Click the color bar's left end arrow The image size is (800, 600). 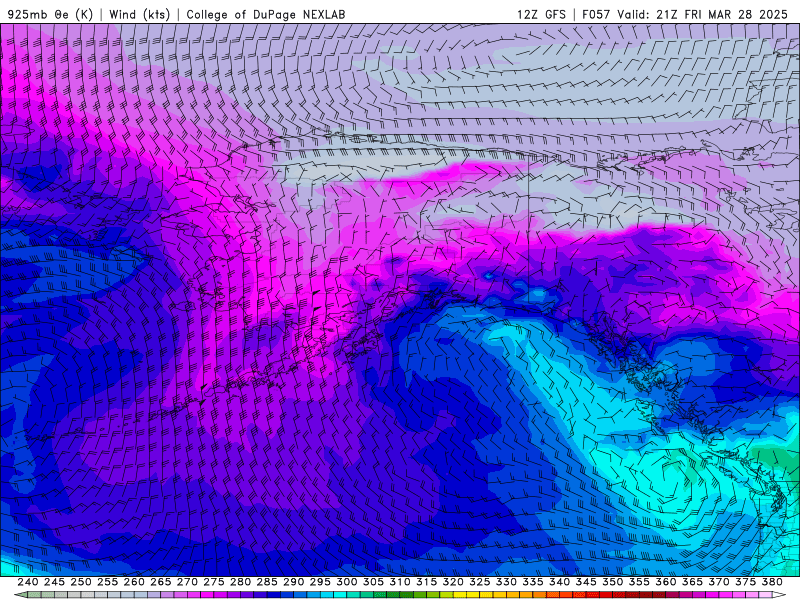tap(20, 595)
